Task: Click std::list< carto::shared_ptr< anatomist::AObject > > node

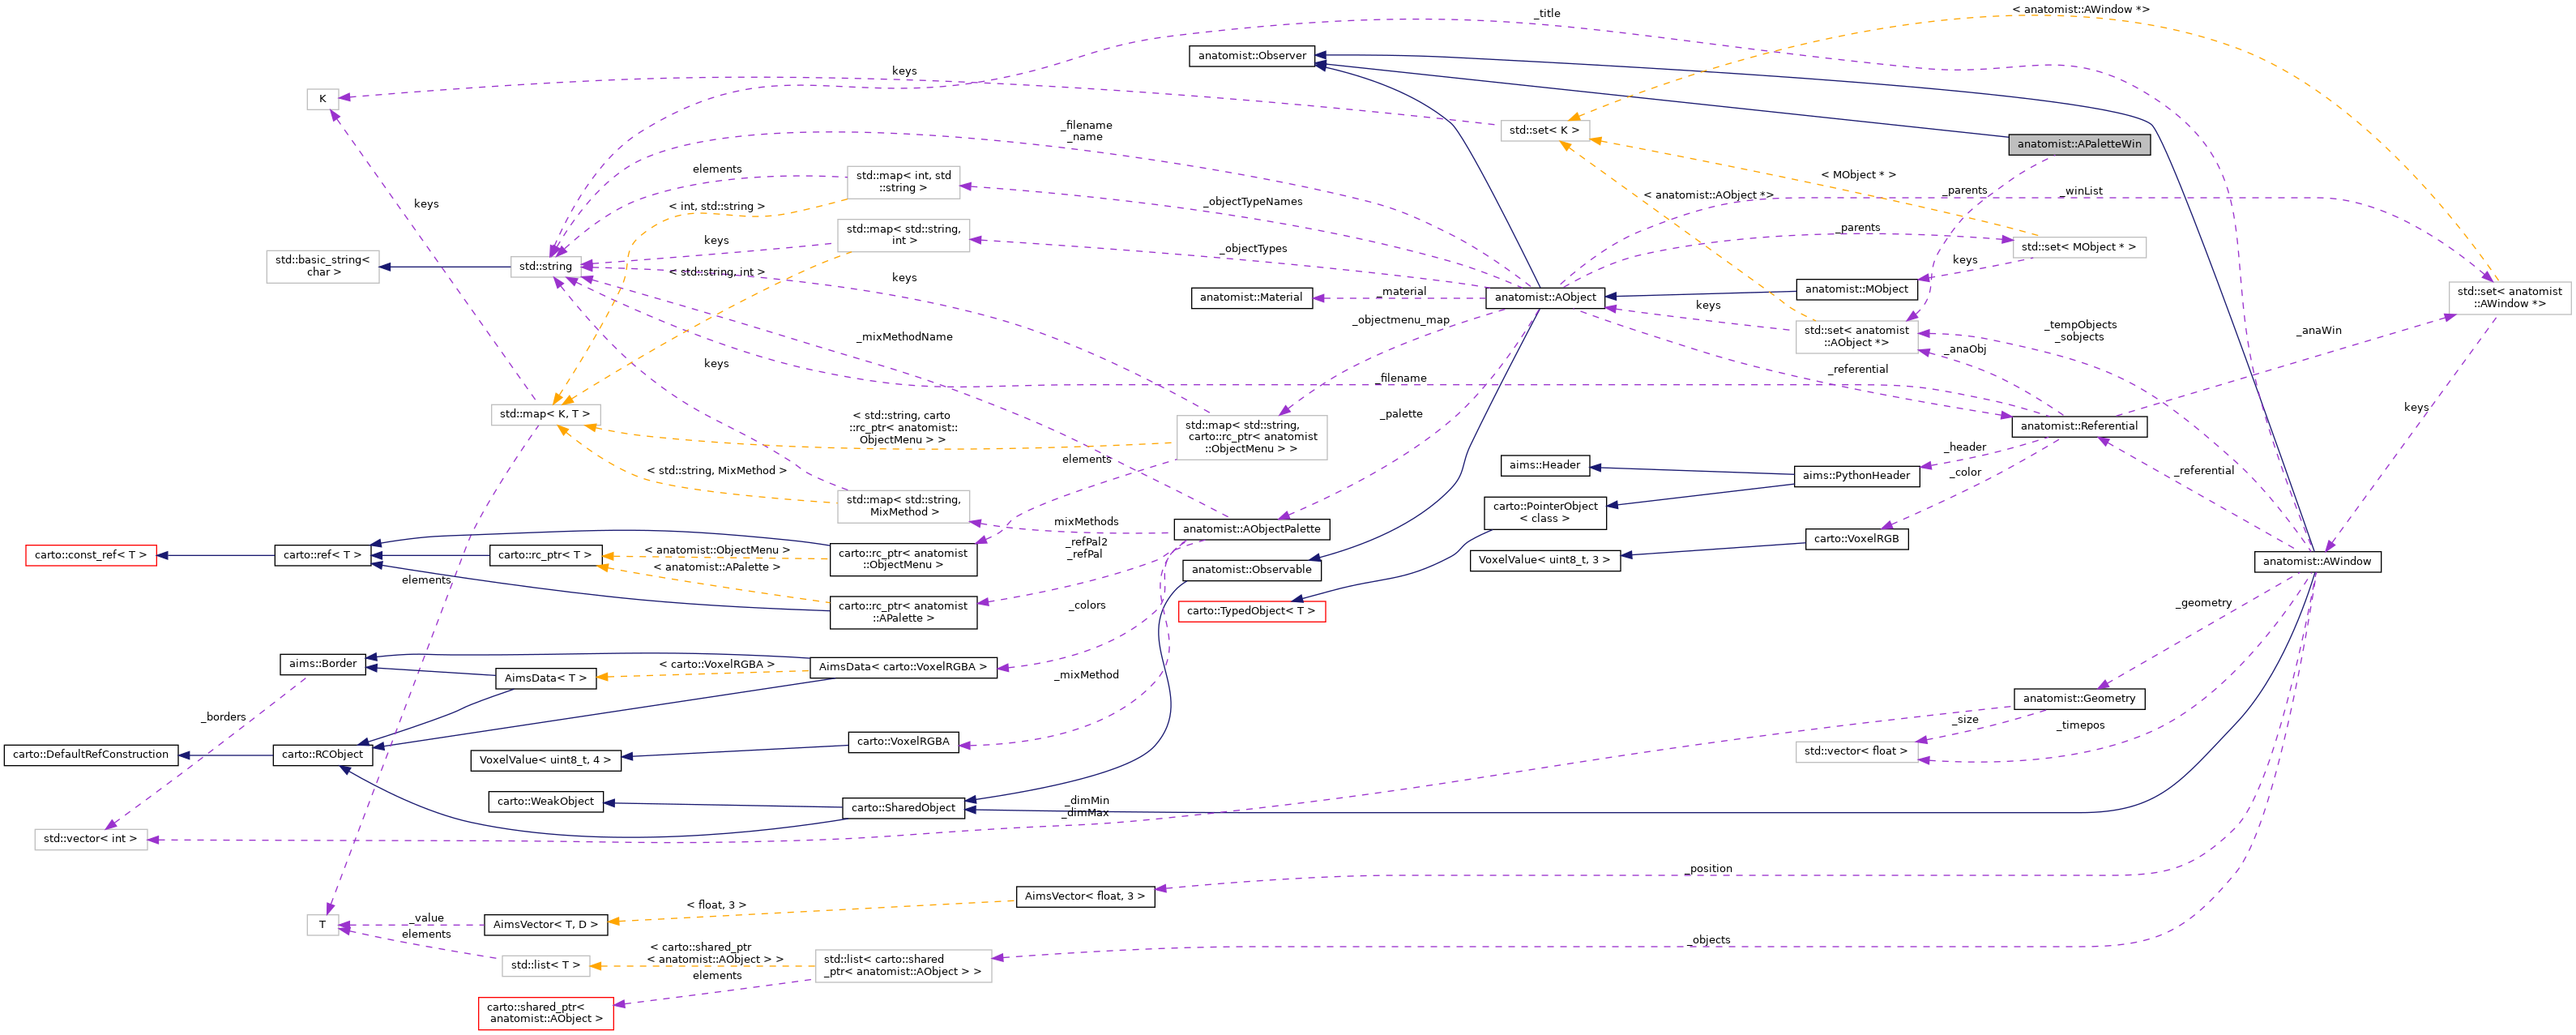Action: (x=903, y=966)
